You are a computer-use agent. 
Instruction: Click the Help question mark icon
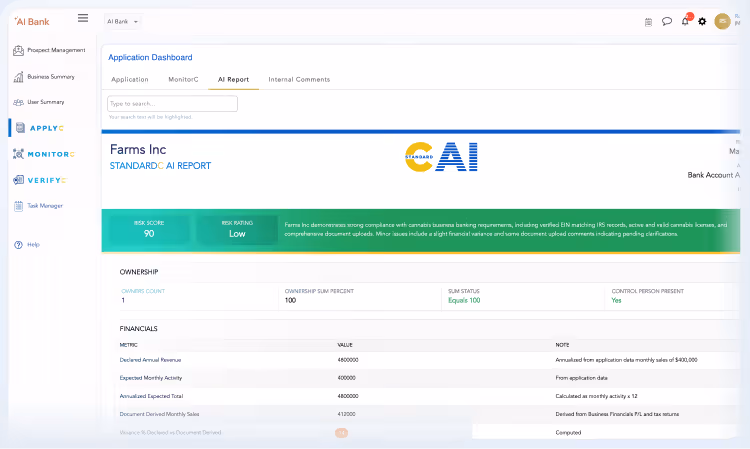click(x=18, y=245)
